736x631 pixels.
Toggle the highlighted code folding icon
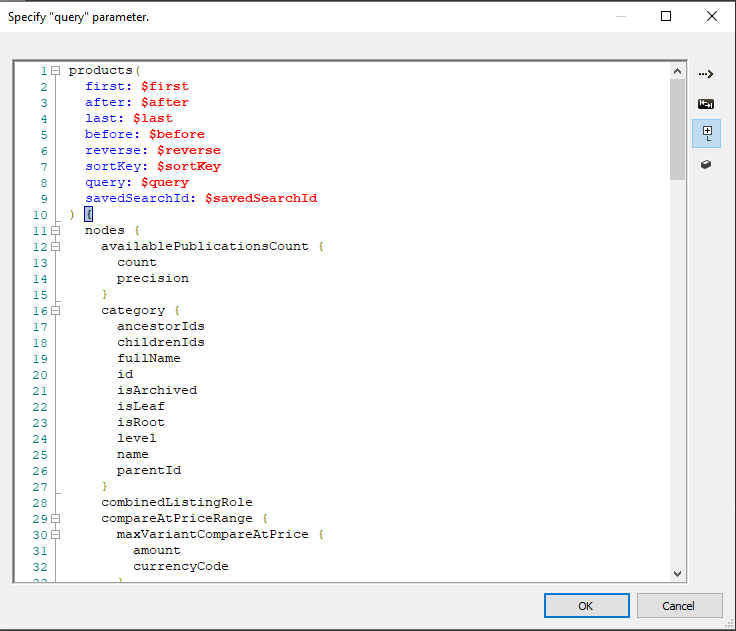[706, 133]
